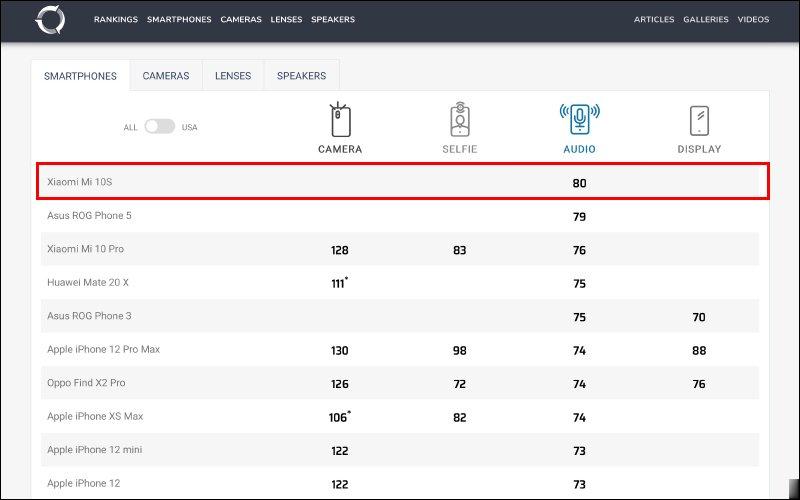Open the Huawei Mate 20 X entry
Viewport: 800px width, 500px height.
tap(88, 282)
